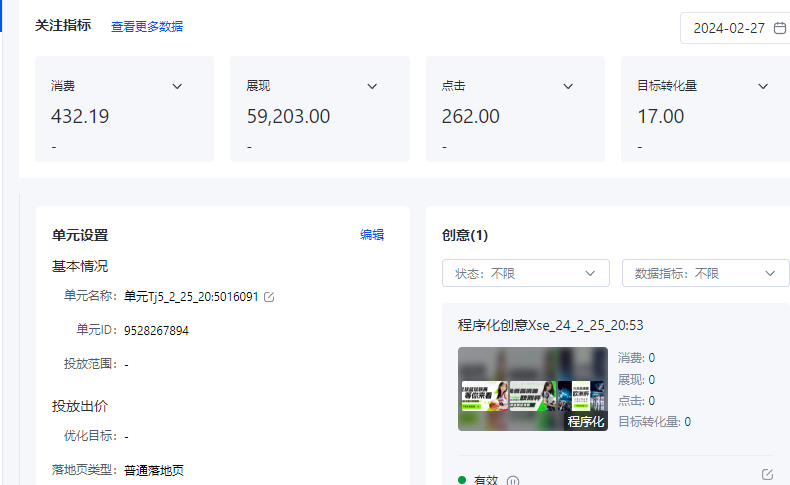
Task: Pause the creative with pause icon
Action: pyautogui.click(x=512, y=480)
